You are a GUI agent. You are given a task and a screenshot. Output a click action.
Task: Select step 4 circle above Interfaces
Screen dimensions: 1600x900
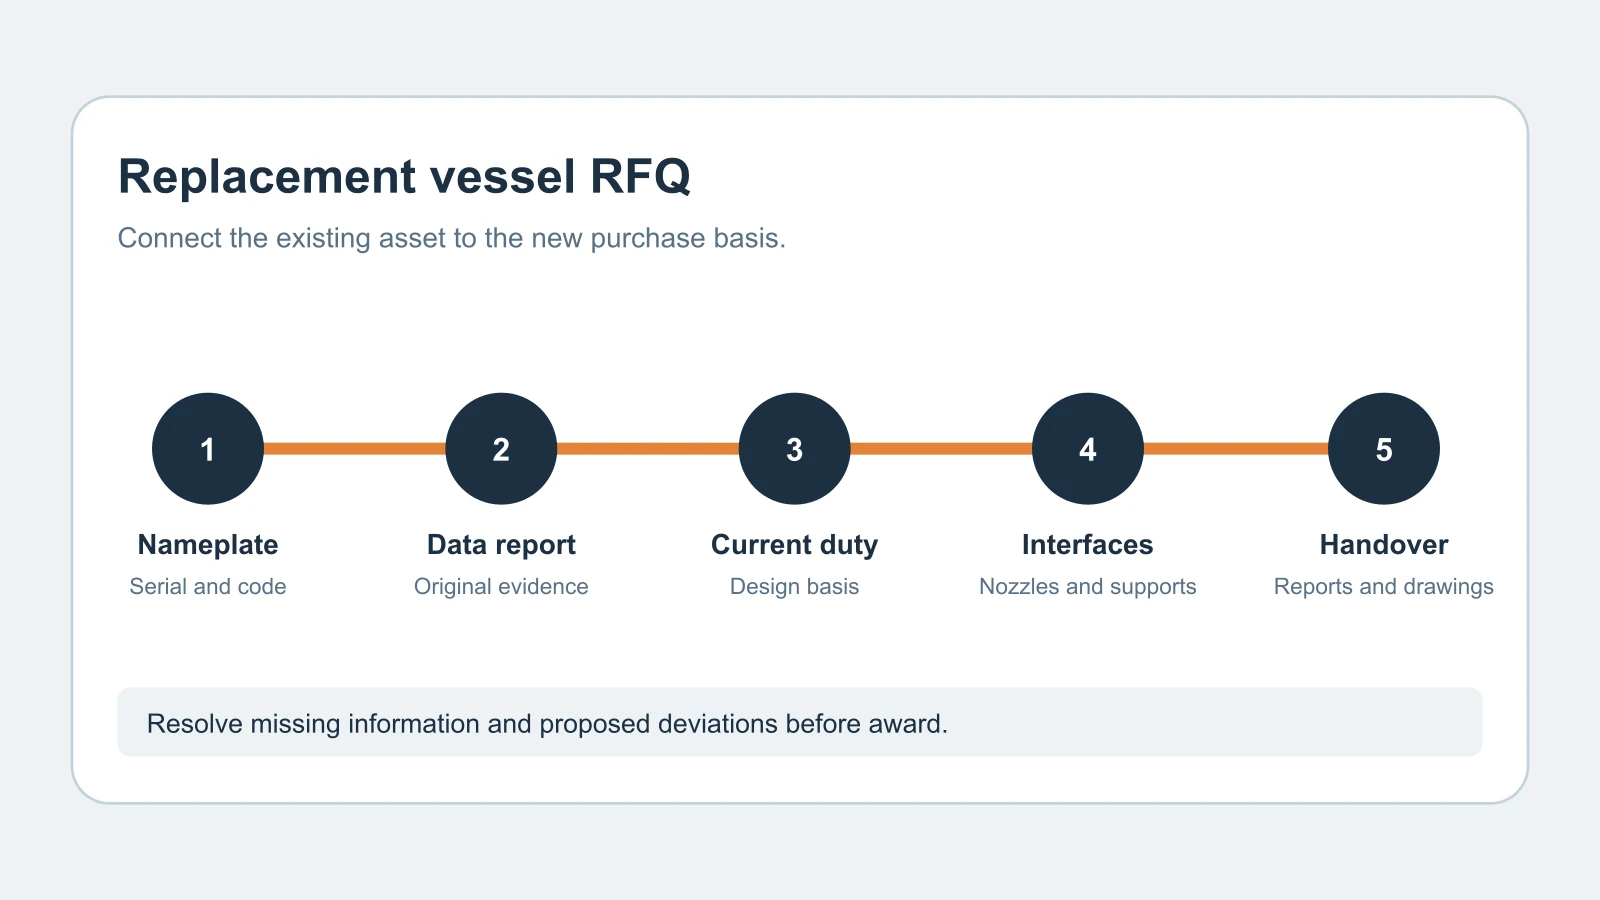[1088, 449]
